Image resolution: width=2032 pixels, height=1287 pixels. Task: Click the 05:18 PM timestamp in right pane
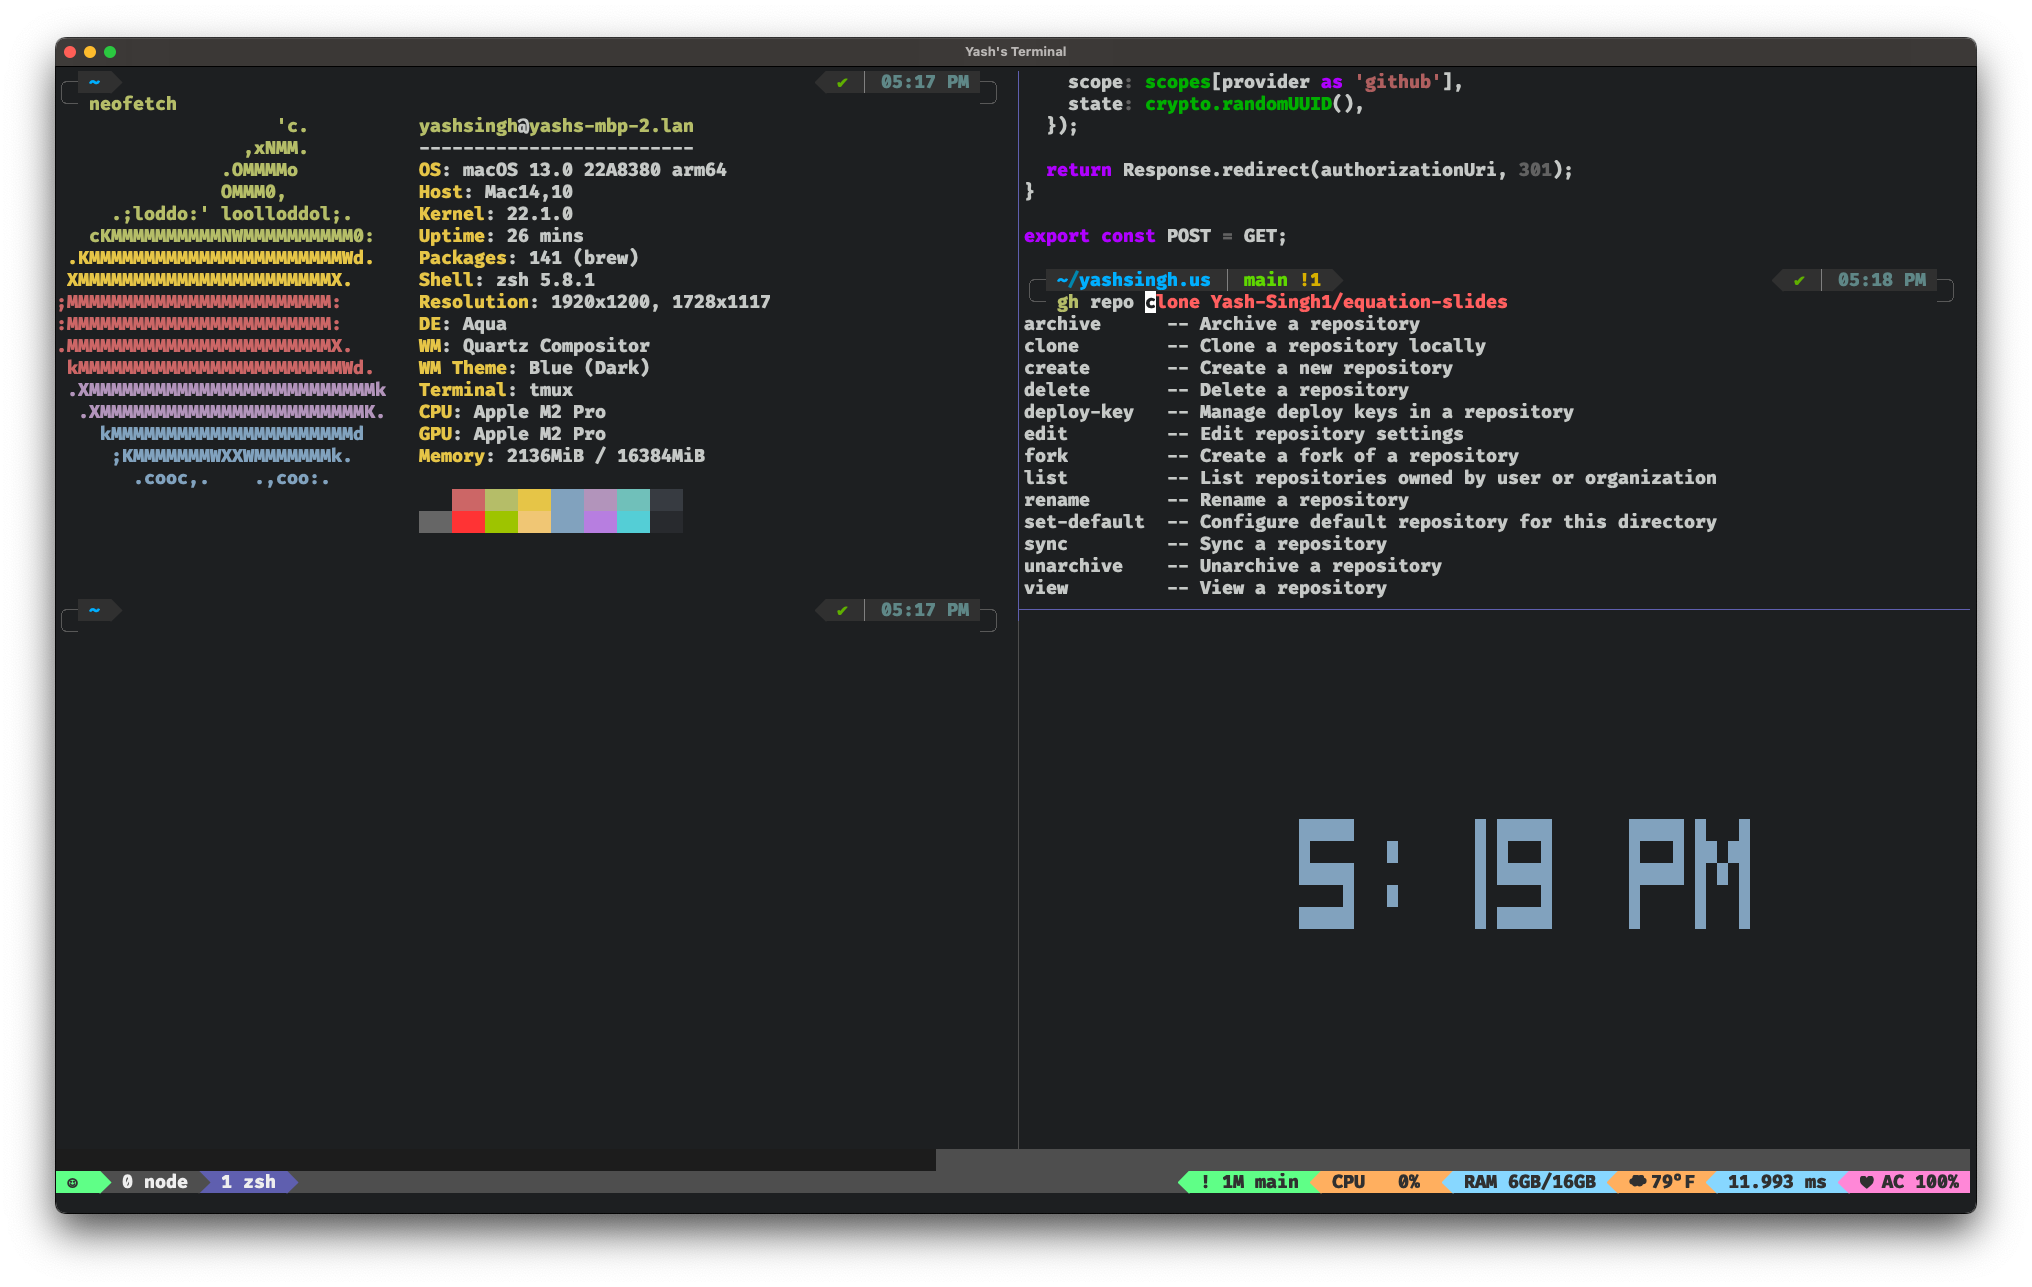1881,280
